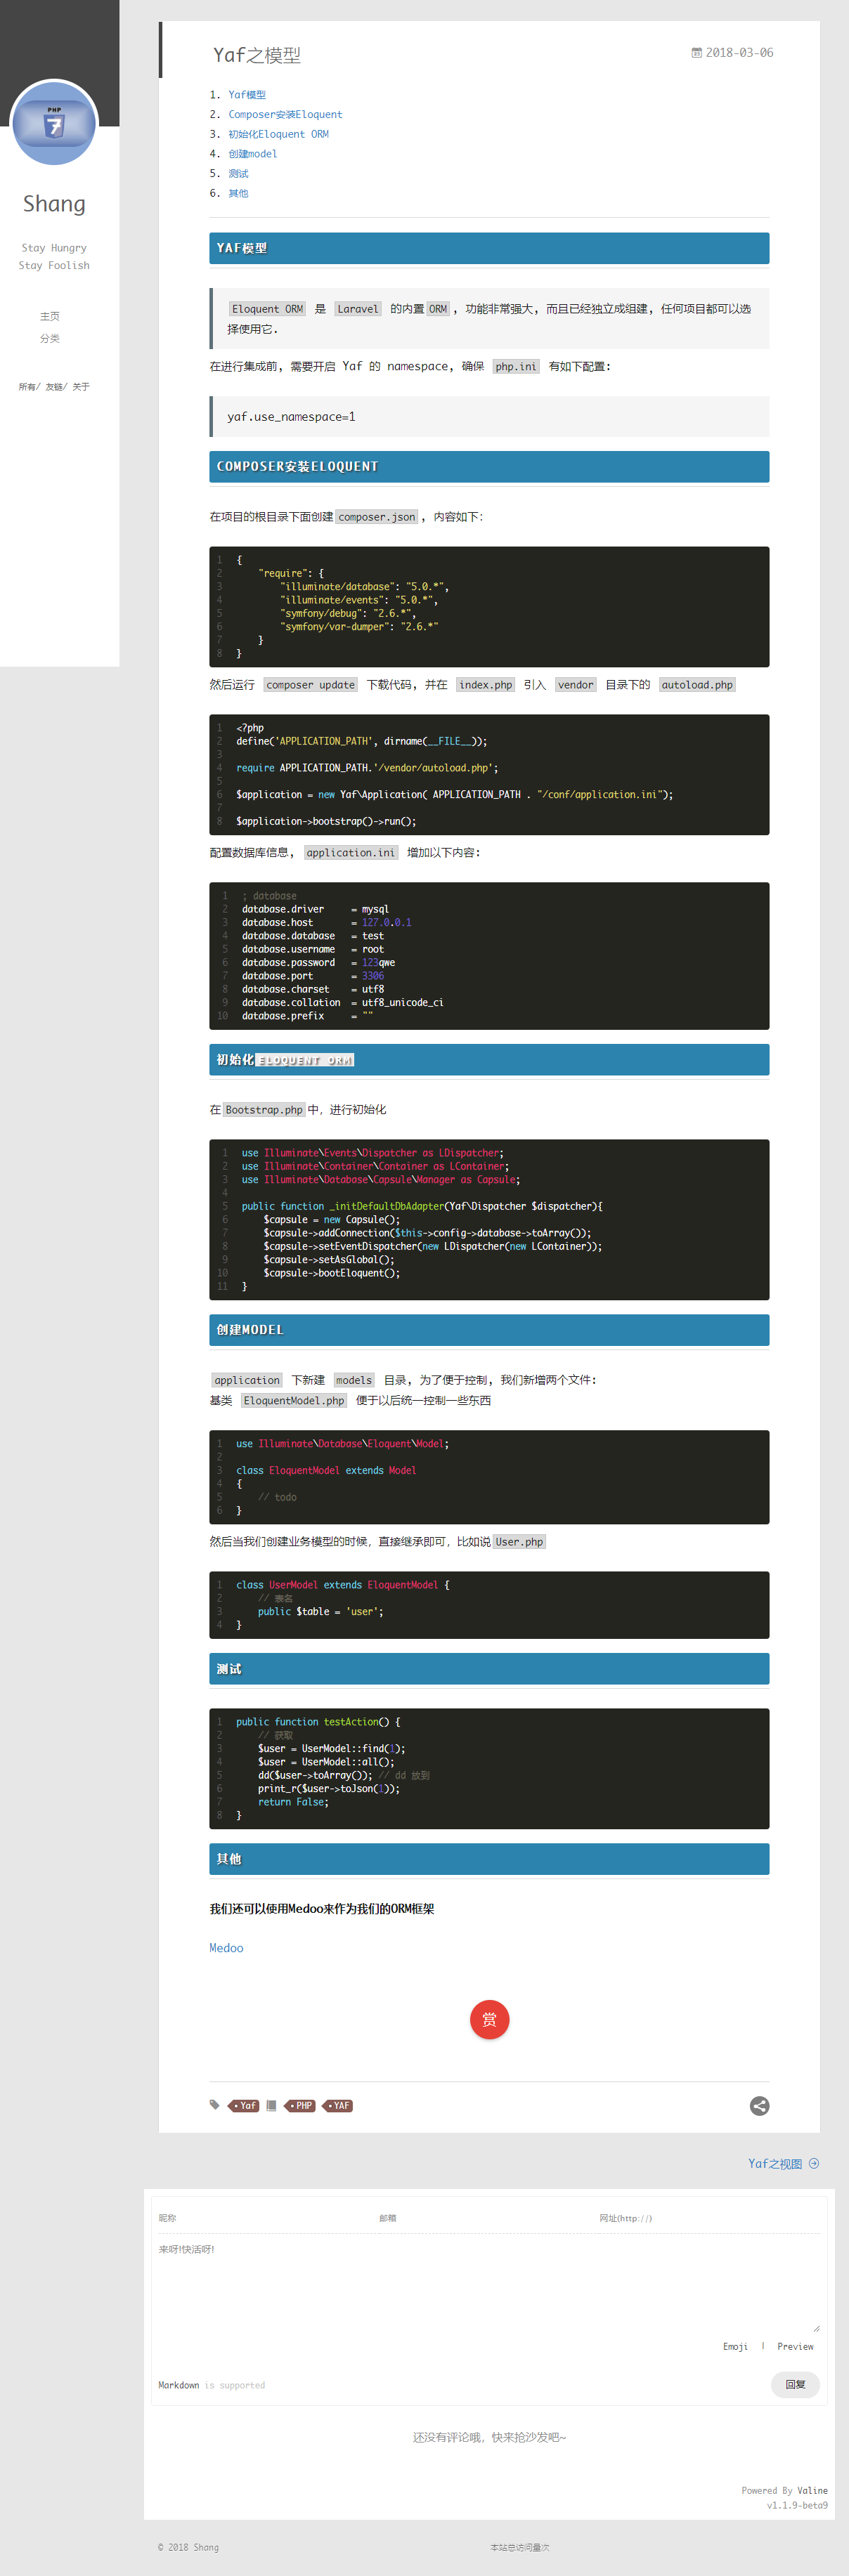Jump to 创建model section link

(253, 154)
